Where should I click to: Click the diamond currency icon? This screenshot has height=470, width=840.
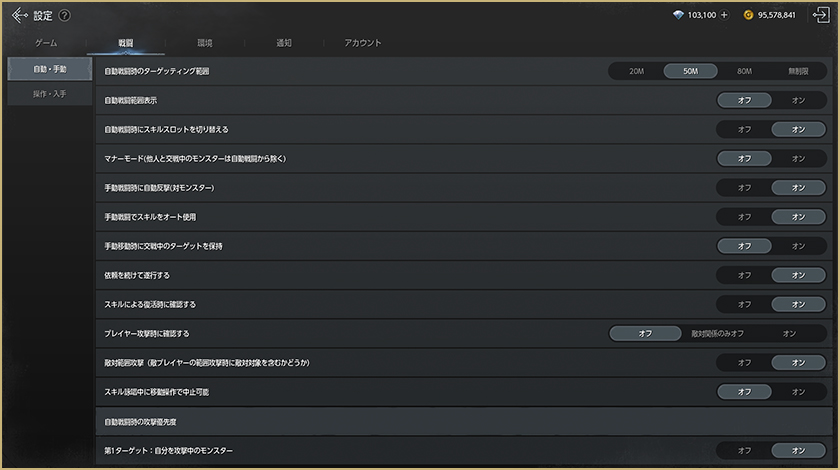[679, 15]
